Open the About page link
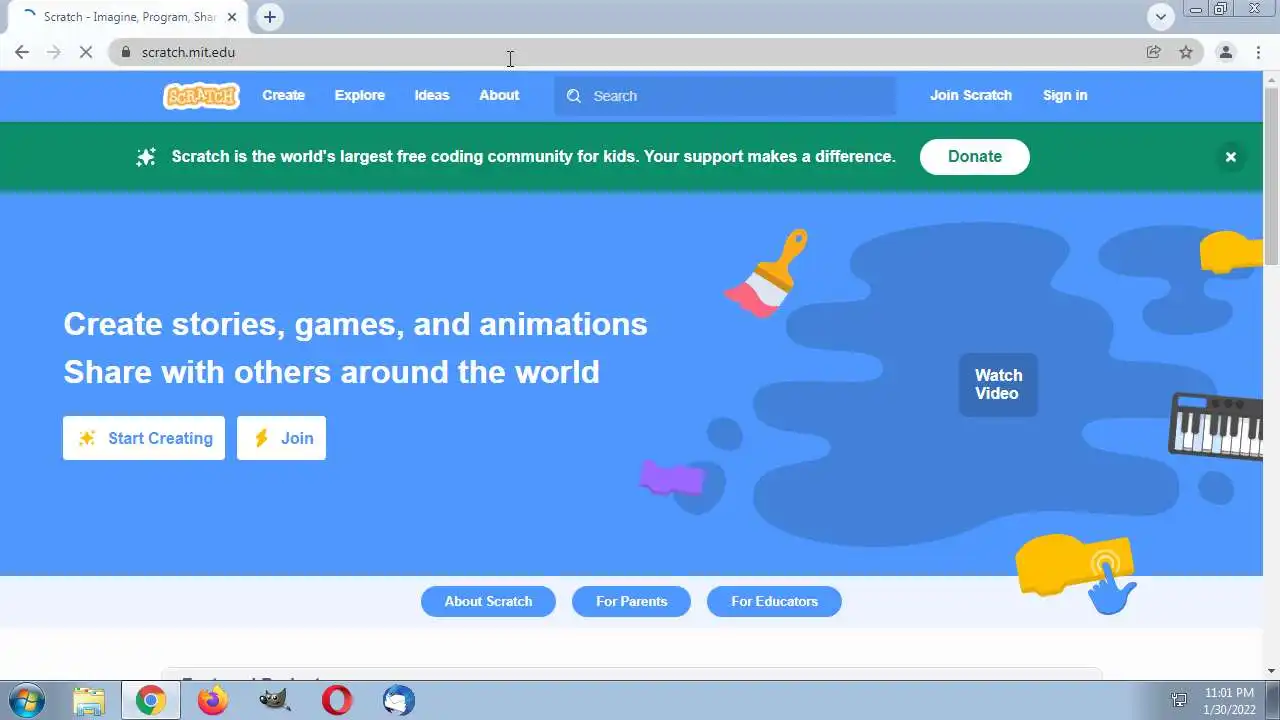 coord(499,95)
